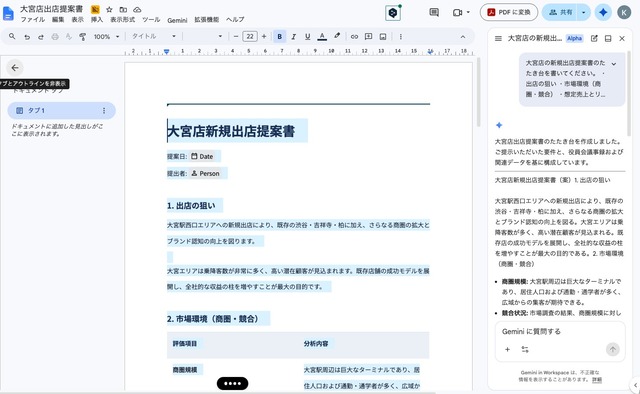Toggle italic formatting
Screen dimensions: 640x394
click(x=293, y=37)
